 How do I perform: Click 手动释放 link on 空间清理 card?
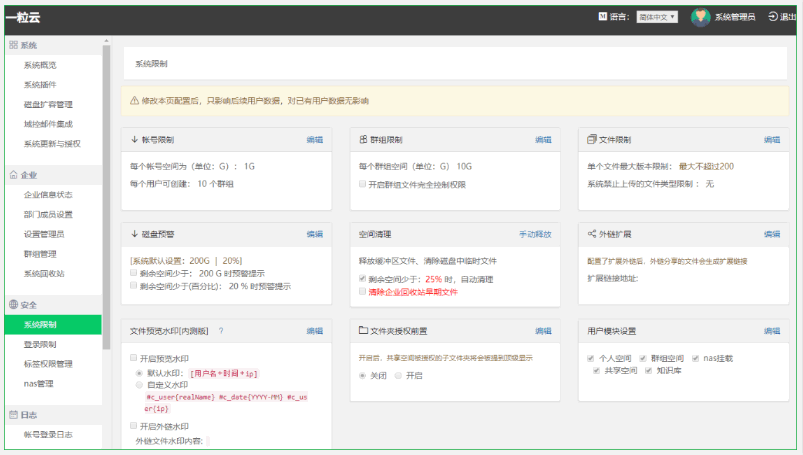(535, 234)
